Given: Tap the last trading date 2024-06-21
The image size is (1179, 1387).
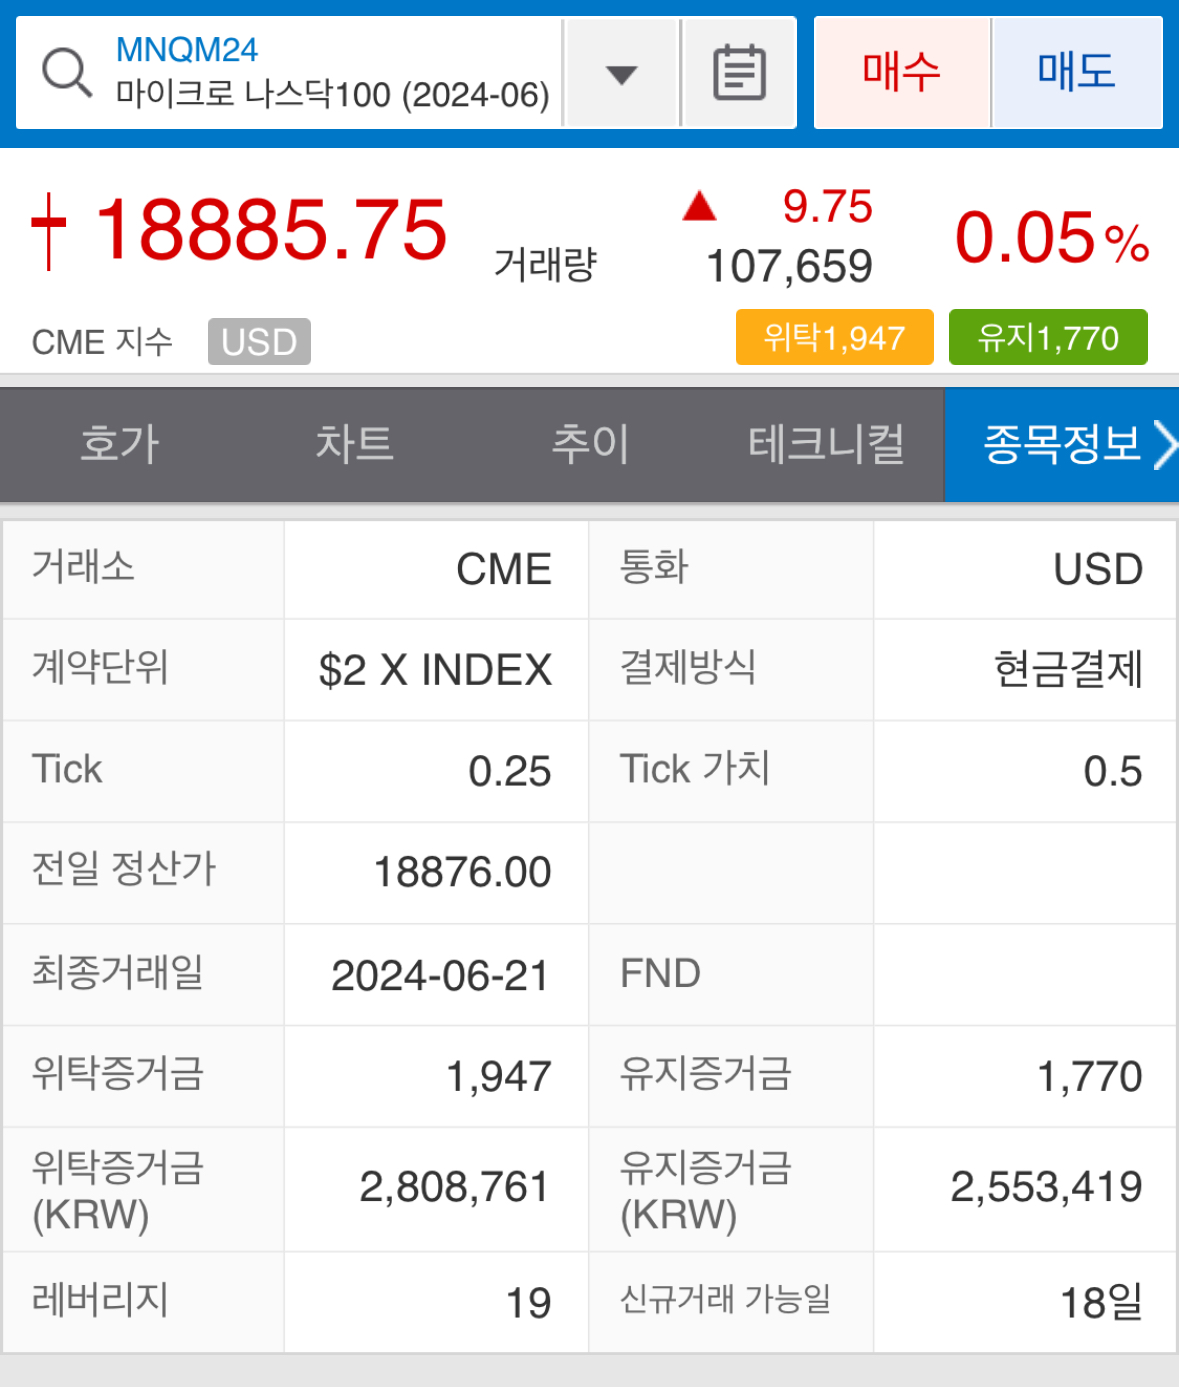Looking at the screenshot, I should point(440,975).
